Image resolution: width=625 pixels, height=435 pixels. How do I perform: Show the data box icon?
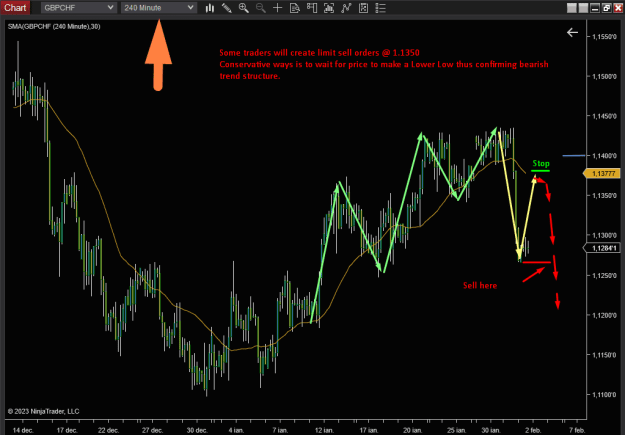pos(295,8)
